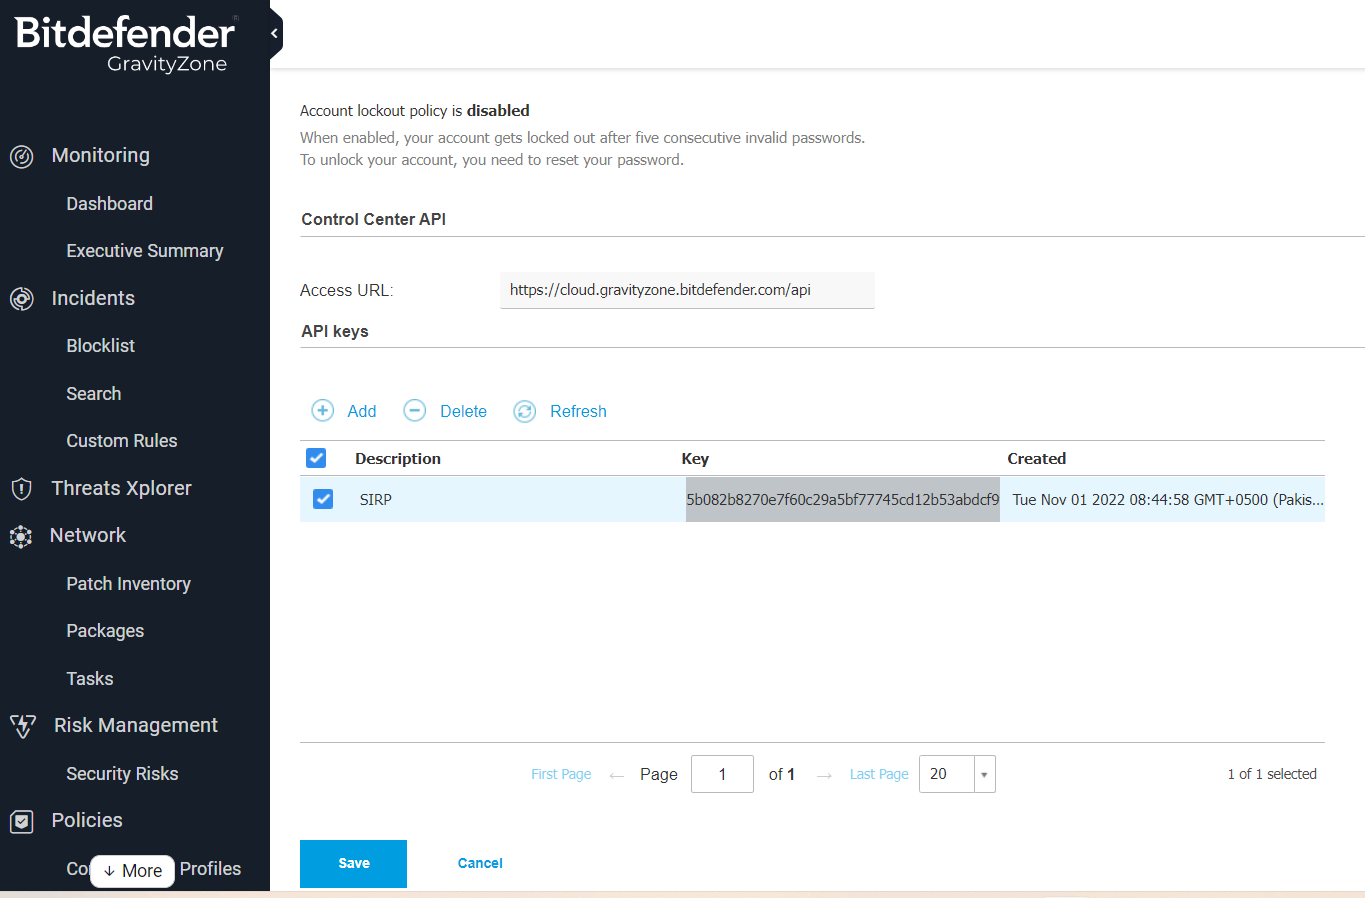Open Network section
Image resolution: width=1365 pixels, height=898 pixels.
coord(88,535)
